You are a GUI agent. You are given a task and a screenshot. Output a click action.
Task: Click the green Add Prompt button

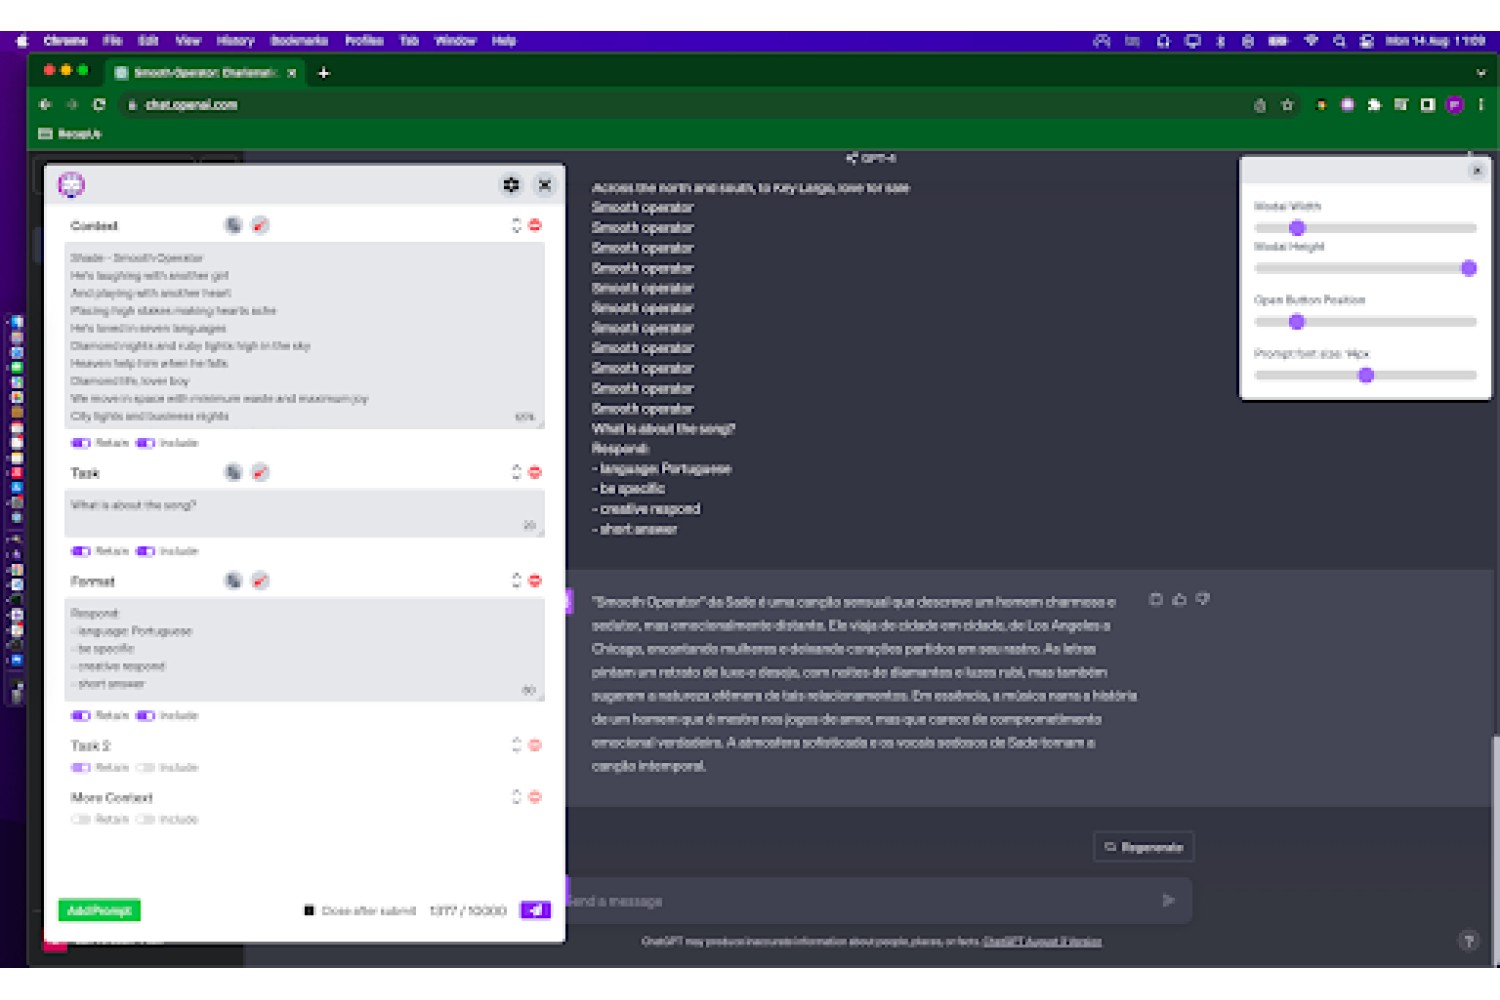(99, 910)
